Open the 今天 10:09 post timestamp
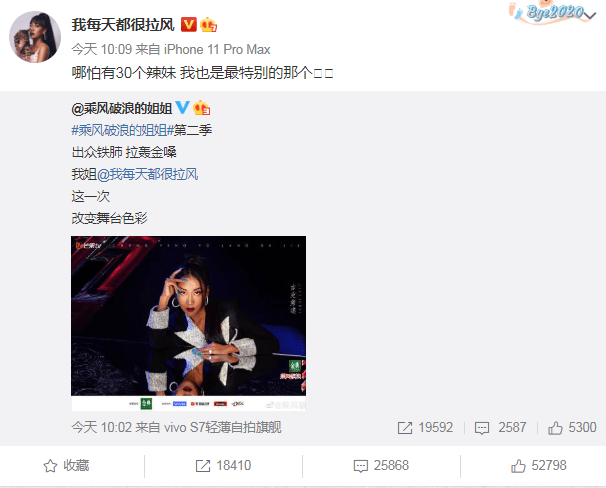606x488 pixels. pos(102,49)
